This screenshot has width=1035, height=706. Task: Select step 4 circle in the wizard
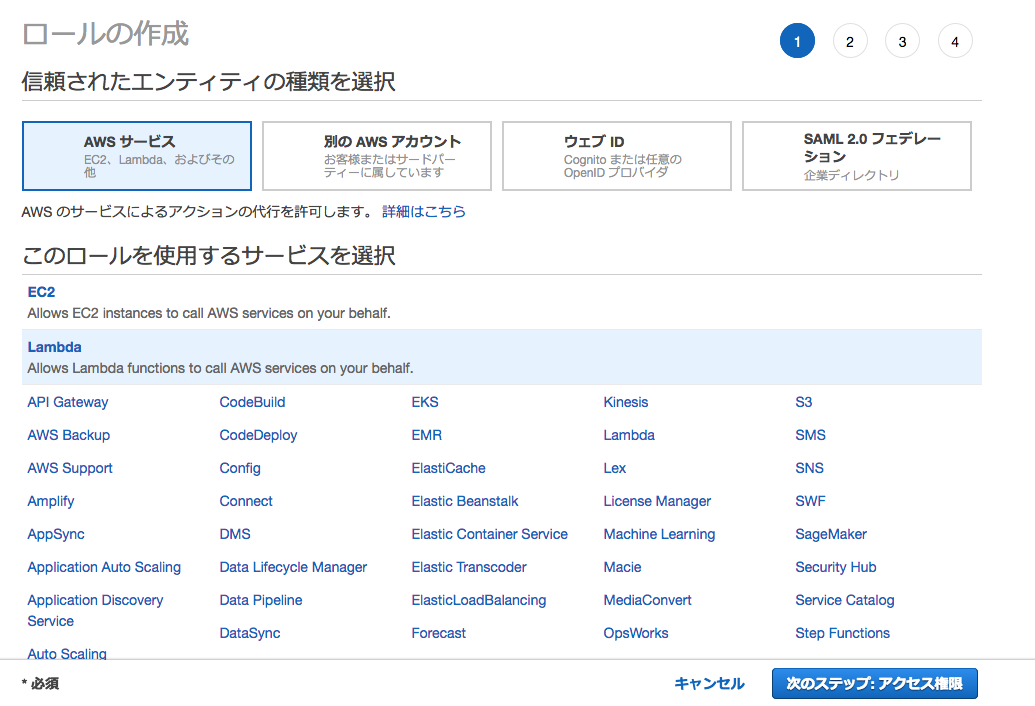click(x=954, y=41)
